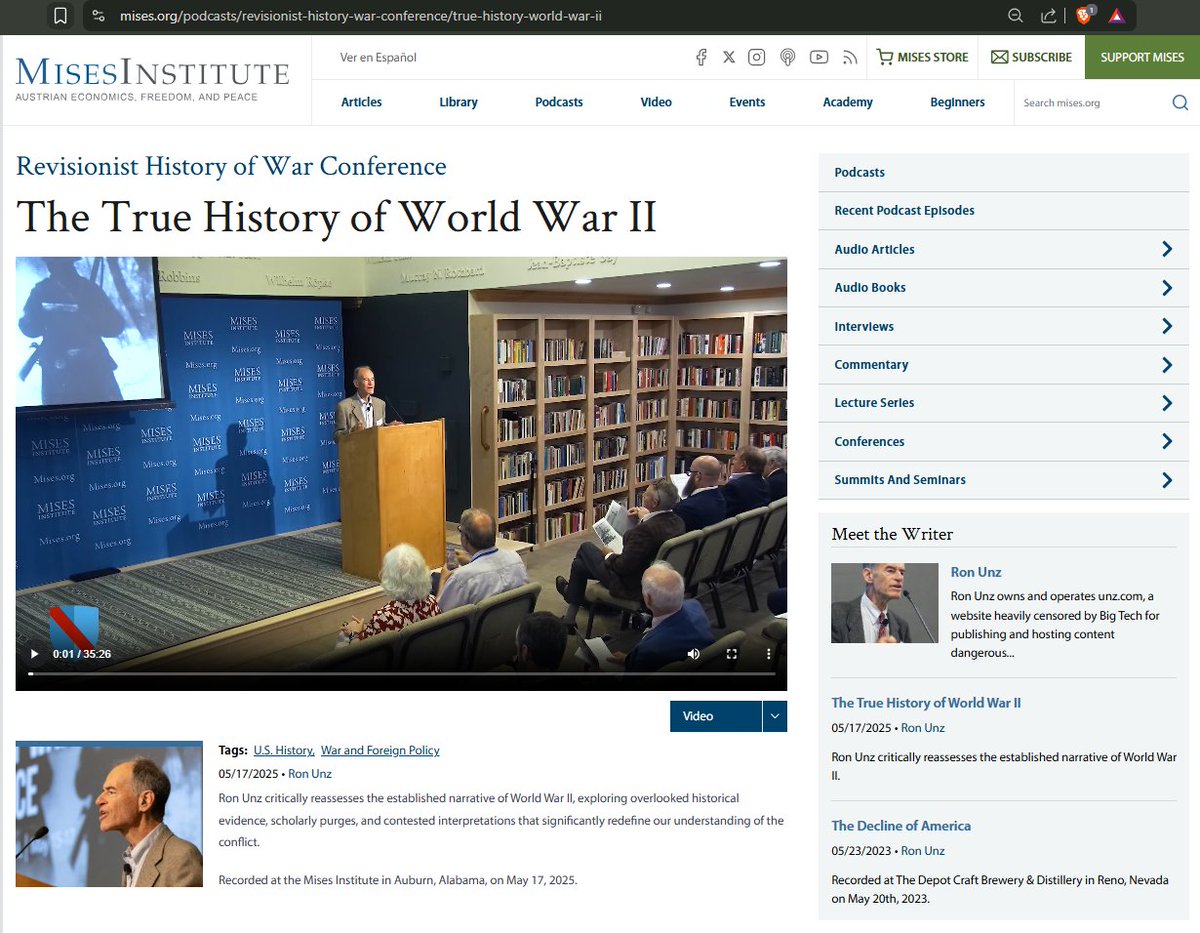
Task: Switch language via Ver en Español
Action: pyautogui.click(x=378, y=57)
